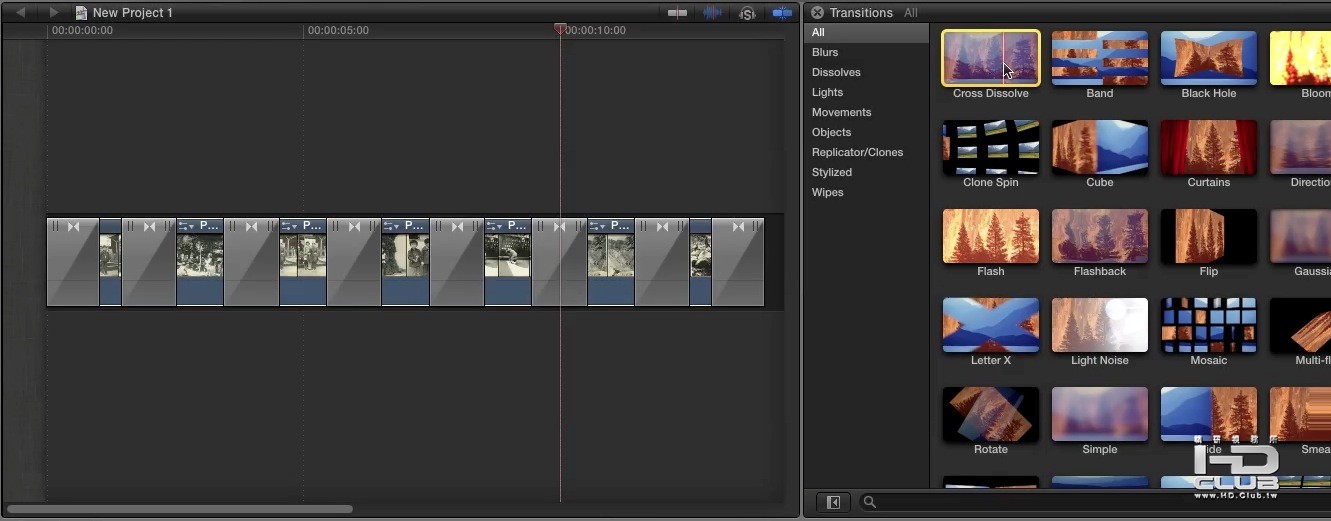The image size is (1331, 521).
Task: Click the Transitions panel title
Action: click(861, 13)
